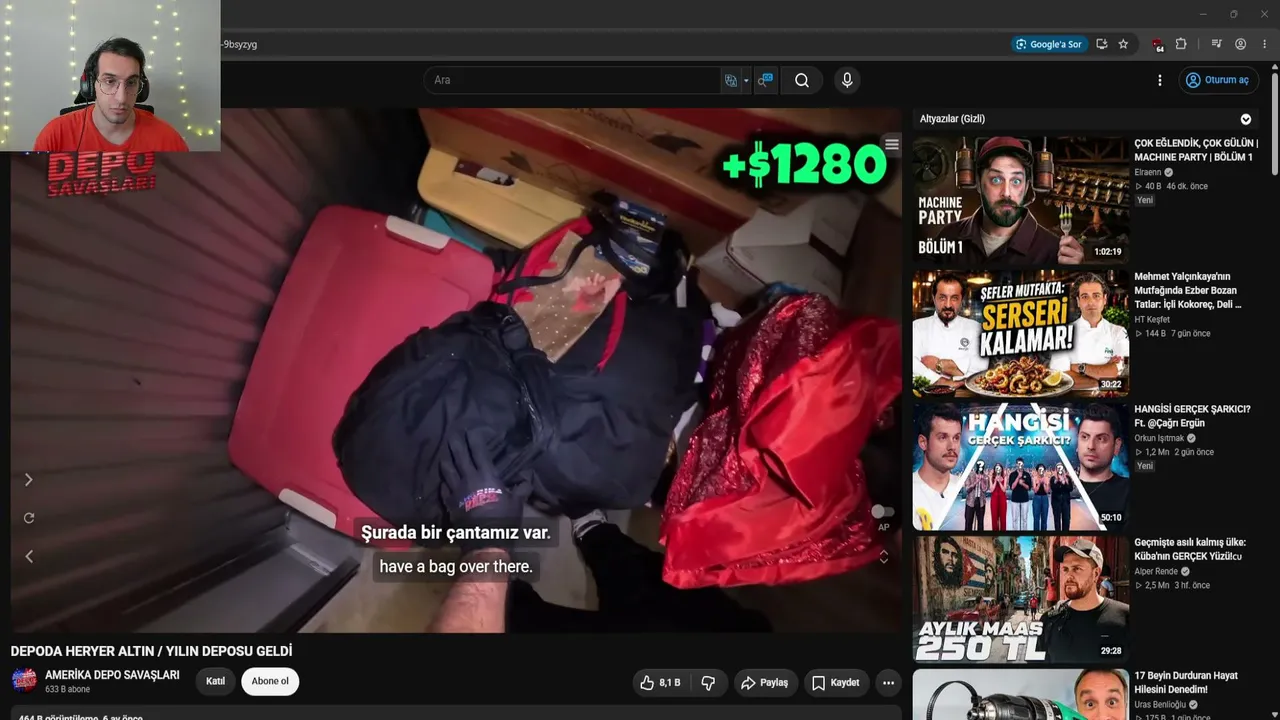This screenshot has width=1280, height=720.
Task: Click the Google'a Sor lens button
Action: pyautogui.click(x=1049, y=44)
